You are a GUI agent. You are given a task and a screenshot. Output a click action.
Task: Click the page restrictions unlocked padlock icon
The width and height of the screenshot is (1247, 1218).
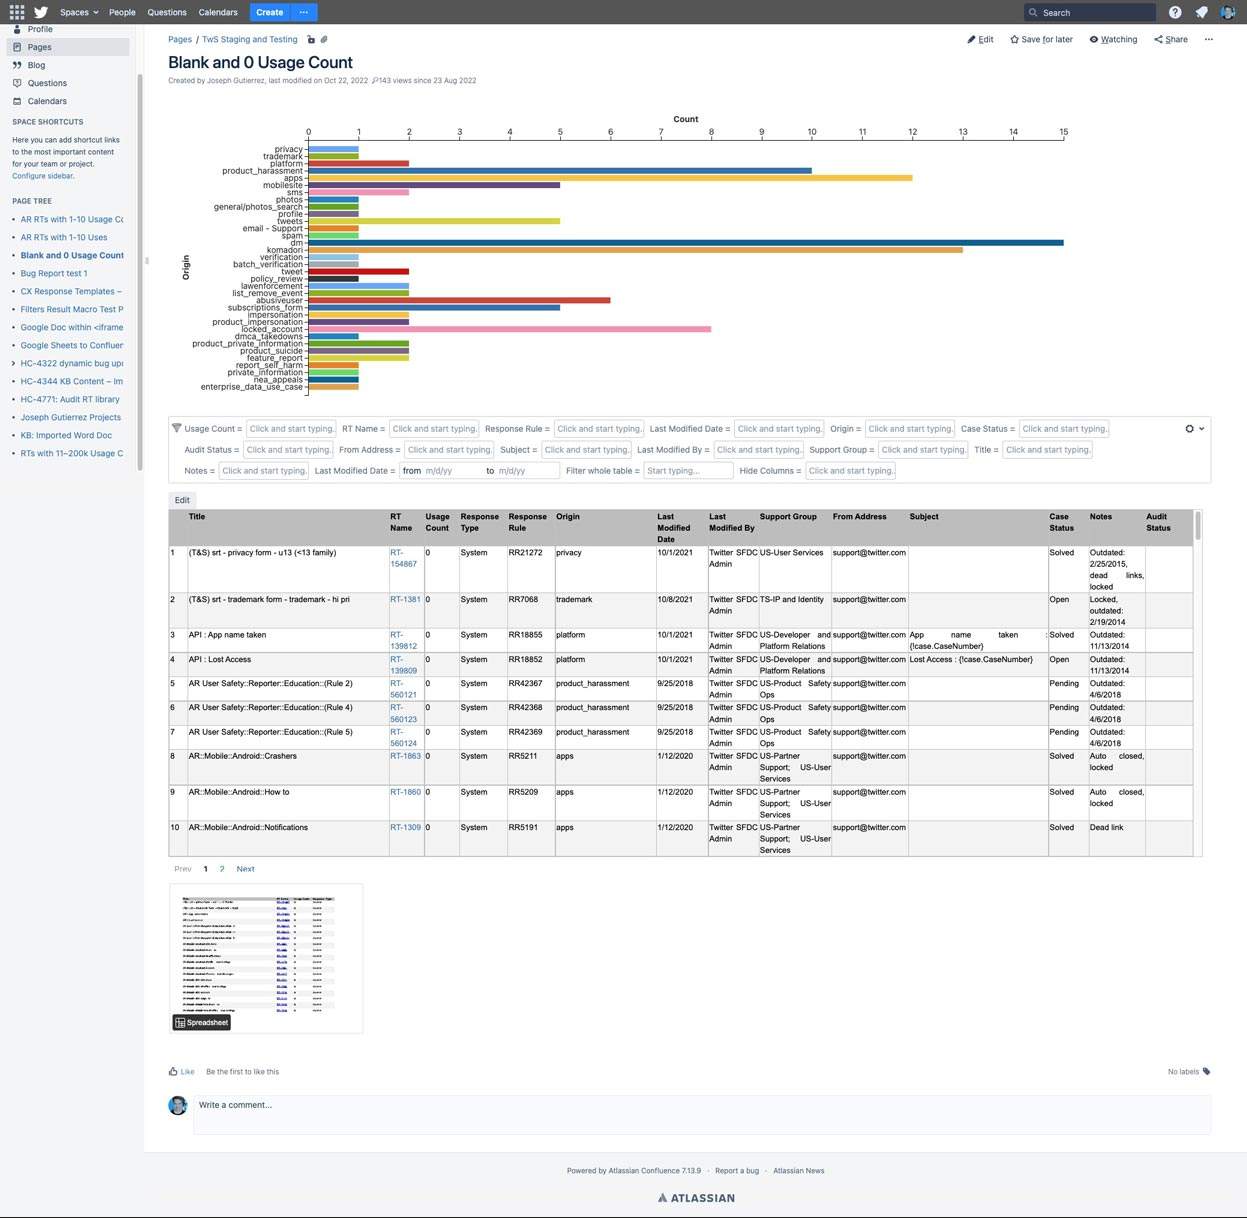(311, 40)
